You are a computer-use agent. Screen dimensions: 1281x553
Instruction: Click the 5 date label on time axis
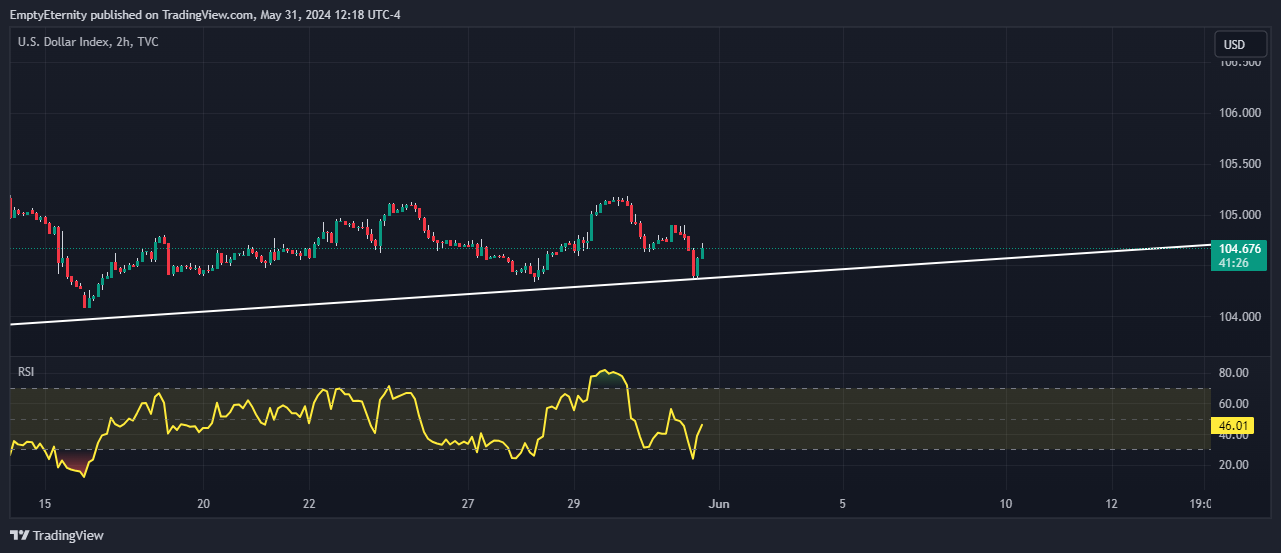point(843,503)
